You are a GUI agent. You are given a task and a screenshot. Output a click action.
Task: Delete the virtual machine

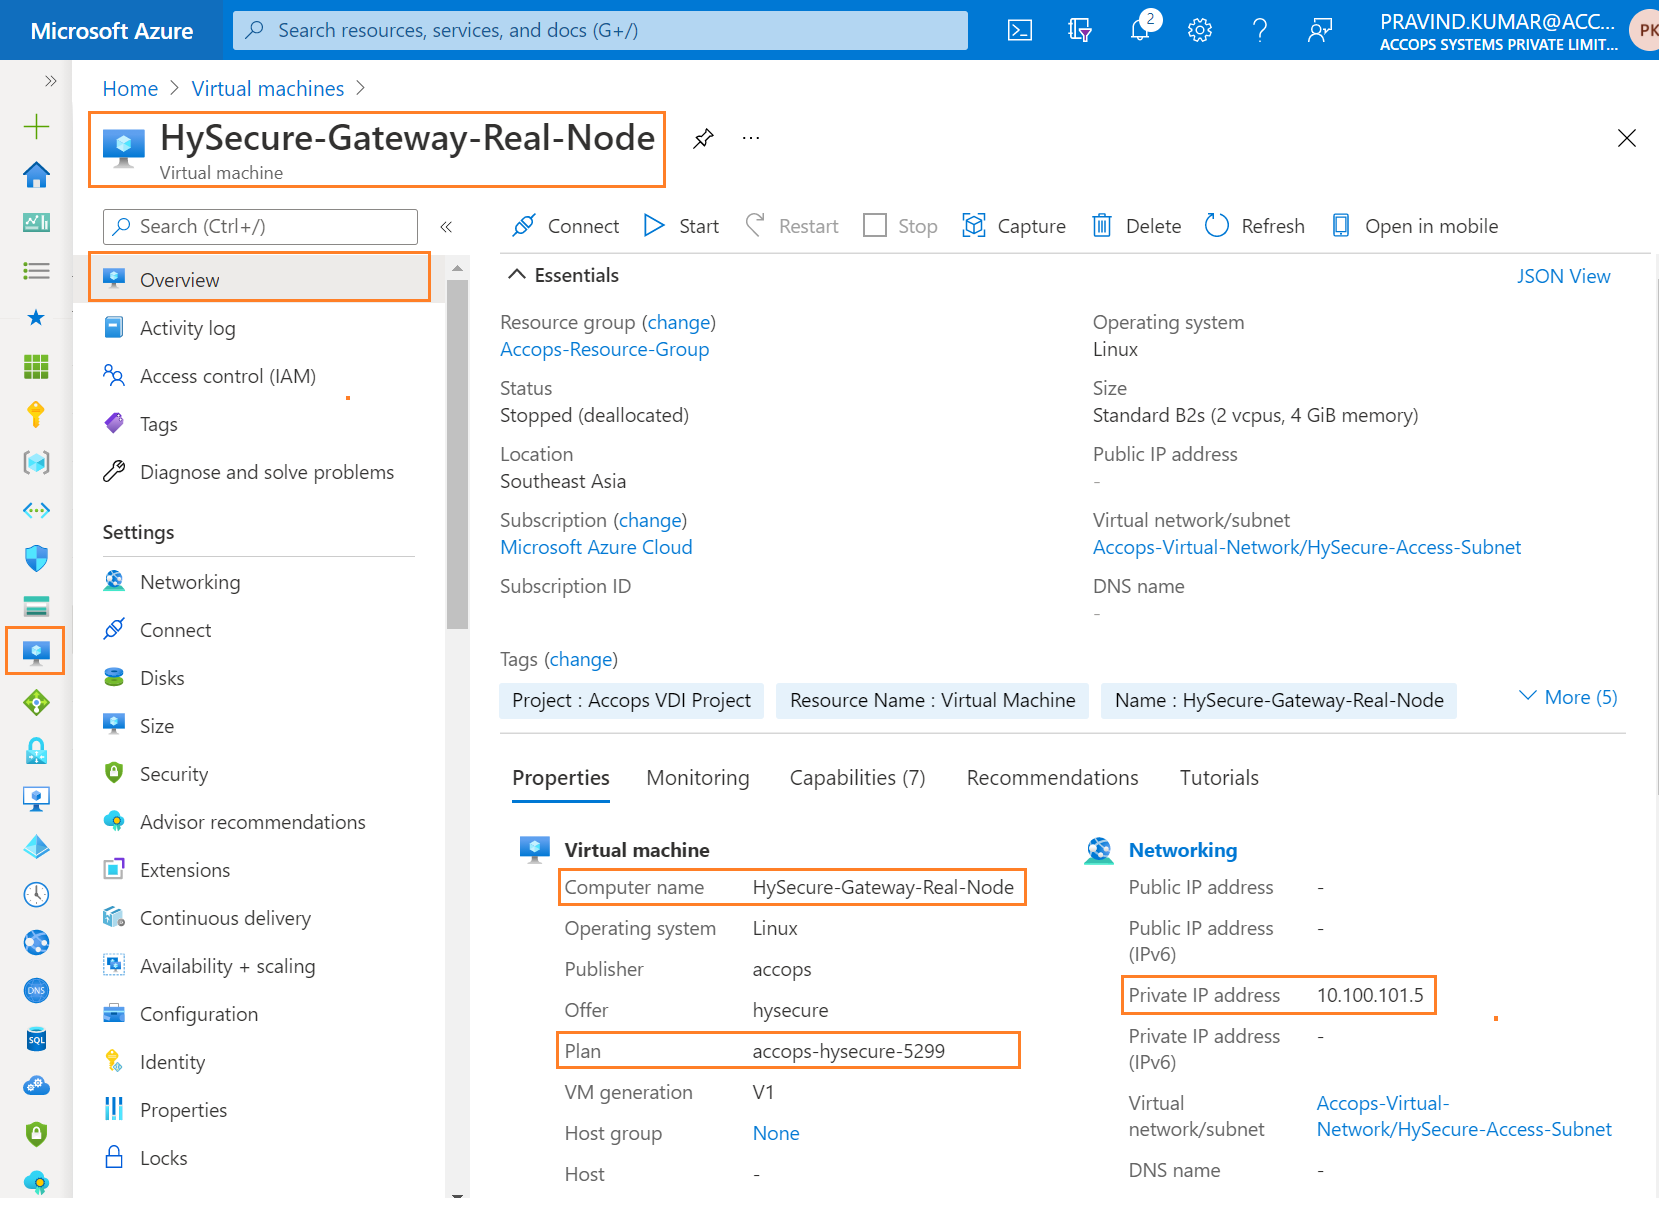1136,226
